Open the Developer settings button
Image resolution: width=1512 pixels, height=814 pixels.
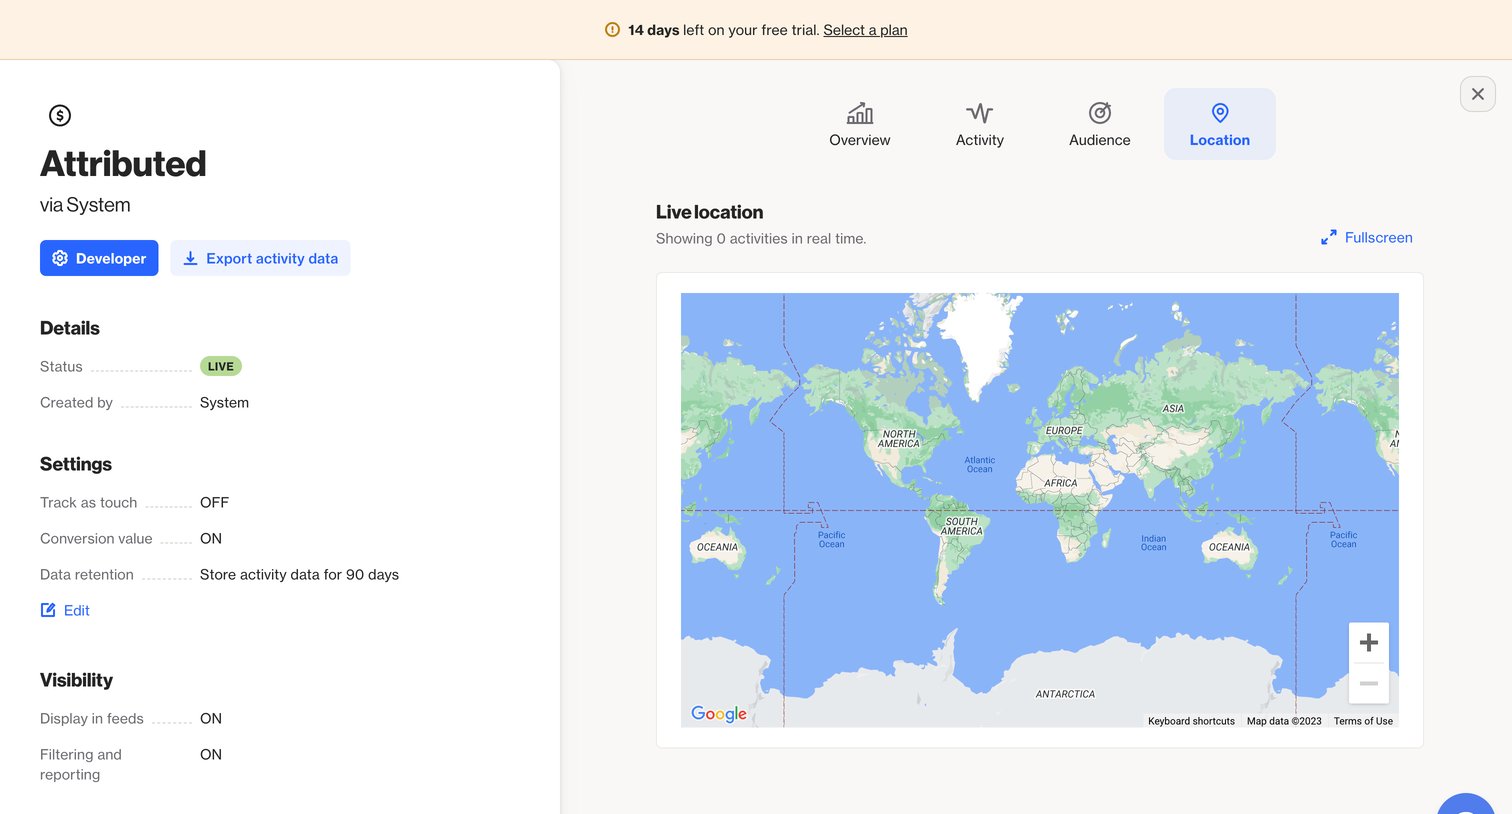(x=99, y=258)
